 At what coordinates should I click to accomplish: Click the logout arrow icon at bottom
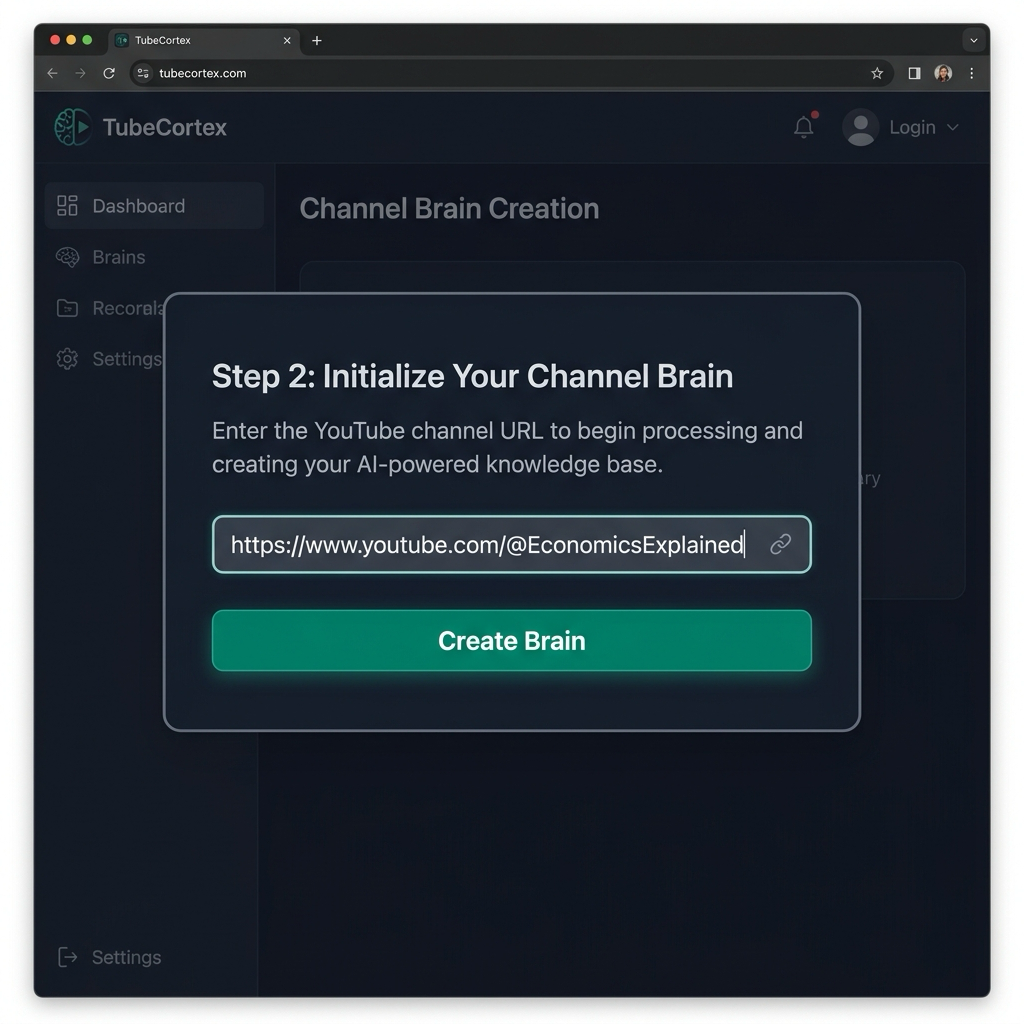[67, 957]
